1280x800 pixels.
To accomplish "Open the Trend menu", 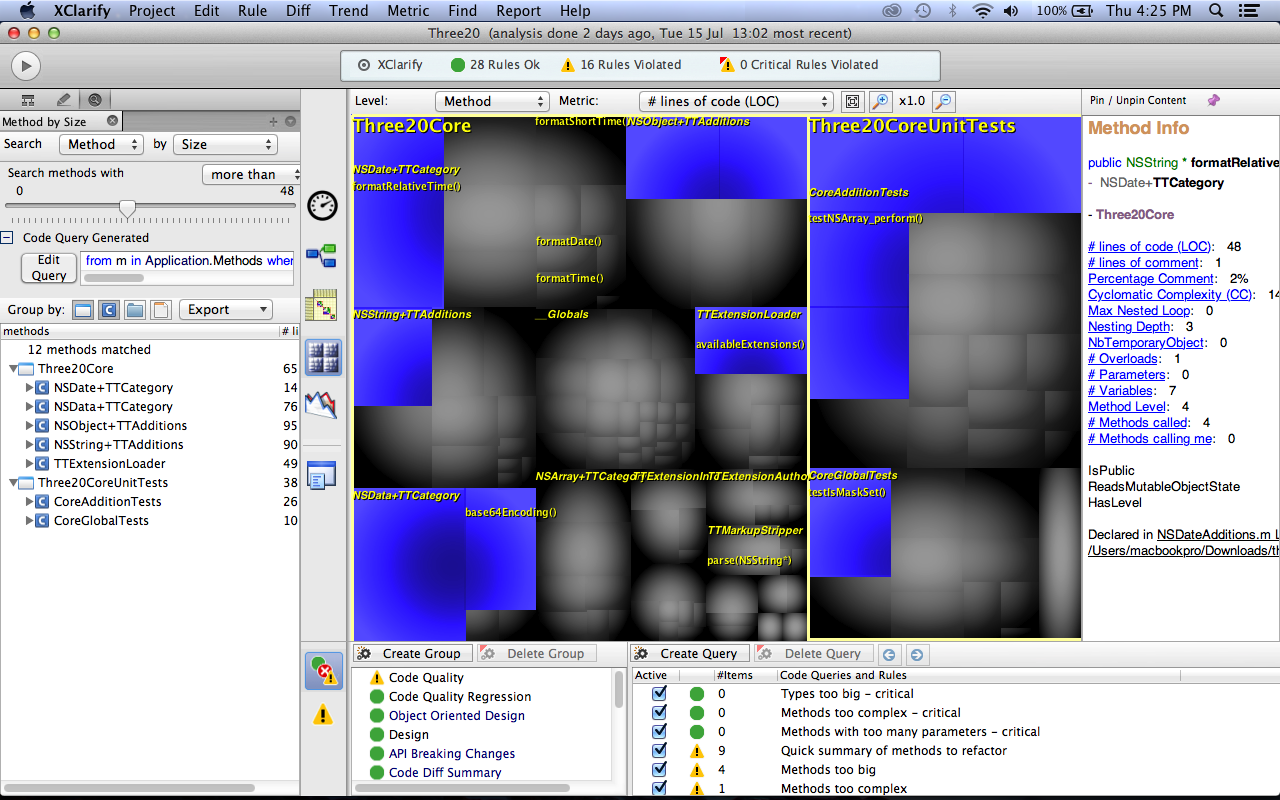I will coord(349,11).
